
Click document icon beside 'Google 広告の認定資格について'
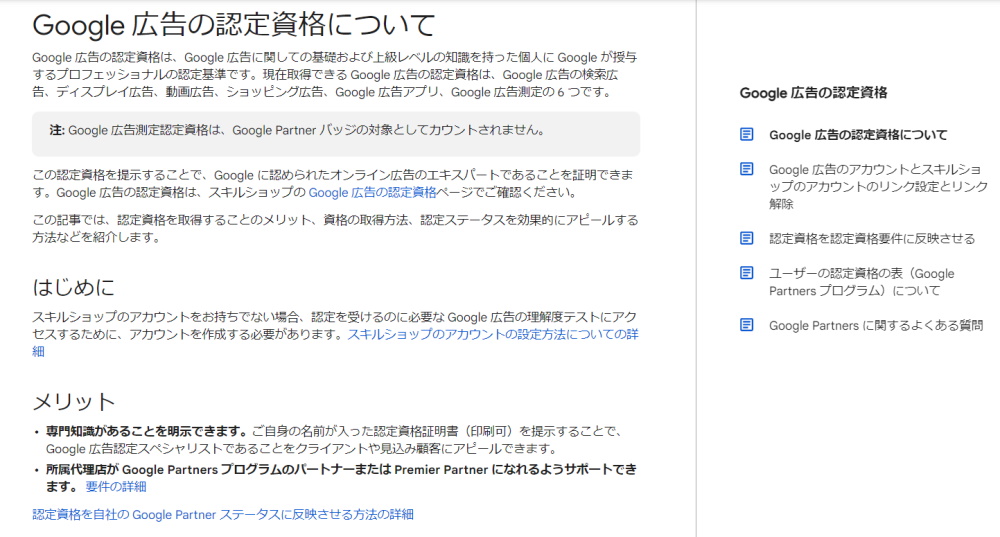[746, 135]
